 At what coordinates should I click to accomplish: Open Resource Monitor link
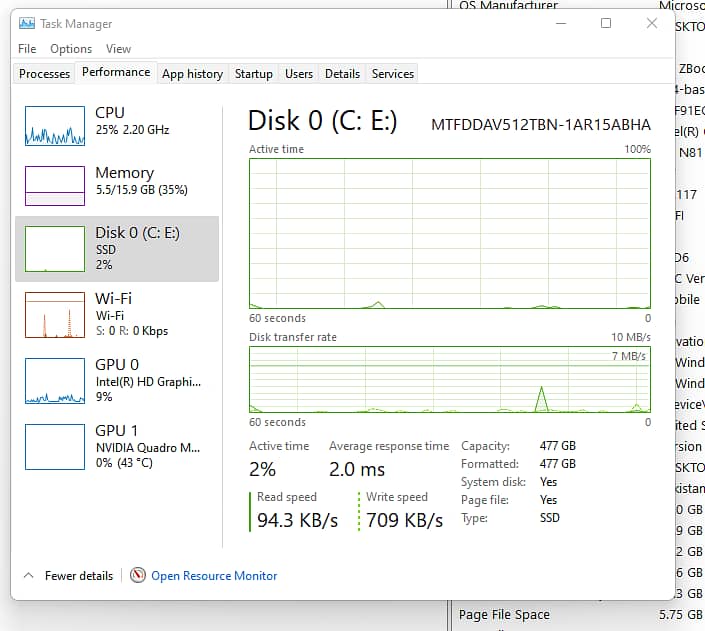point(214,576)
